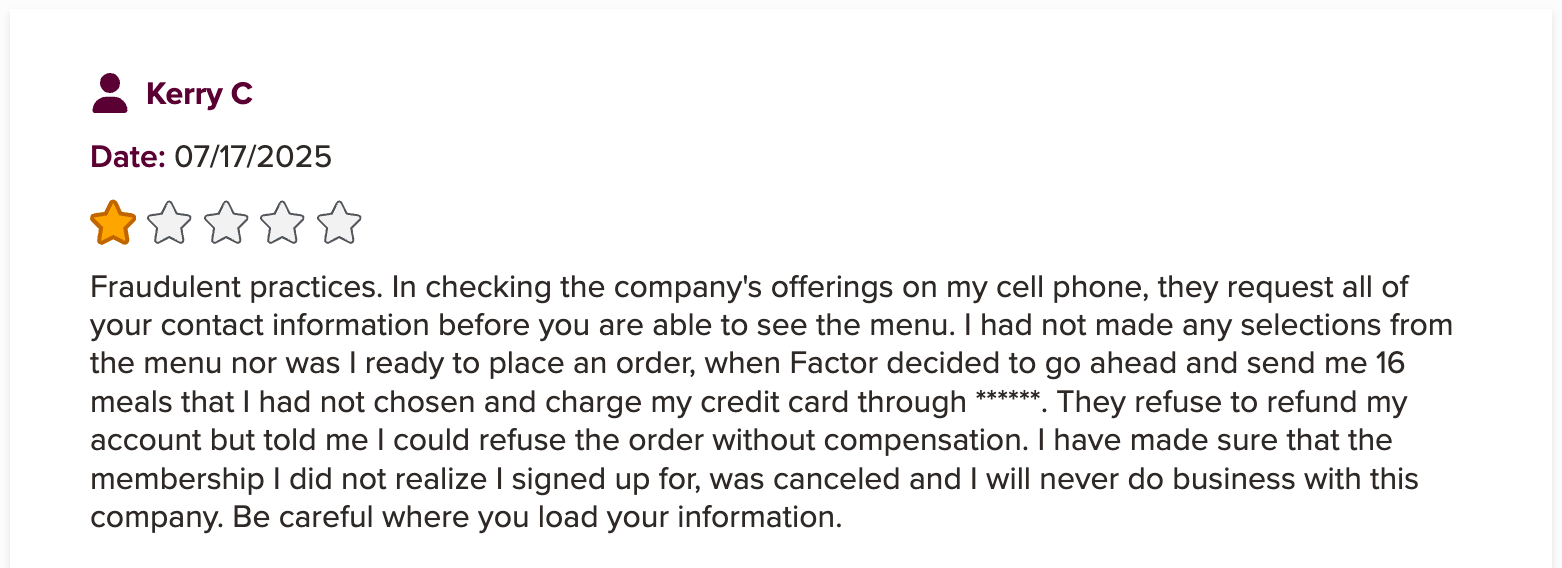Image resolution: width=1562 pixels, height=568 pixels.
Task: Click the fourth rating star
Action: 283,223
